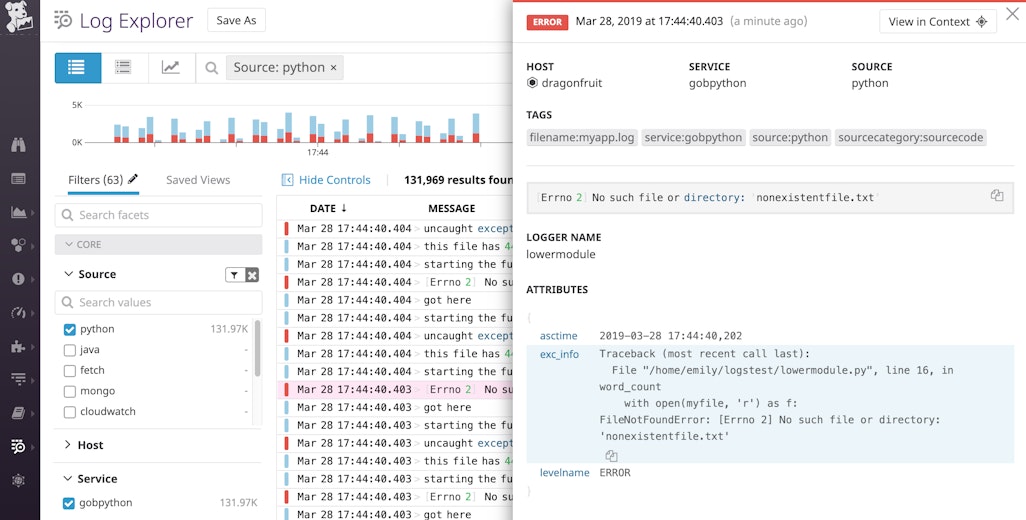This screenshot has width=1026, height=520.
Task: Check the java source checkbox
Action: click(x=69, y=351)
